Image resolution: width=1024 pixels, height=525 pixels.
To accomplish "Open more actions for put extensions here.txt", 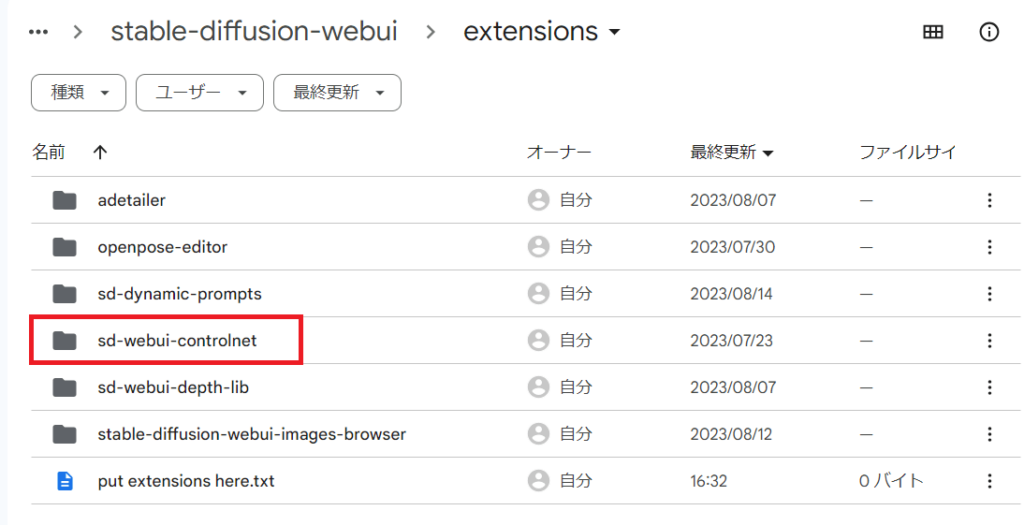I will tap(989, 481).
